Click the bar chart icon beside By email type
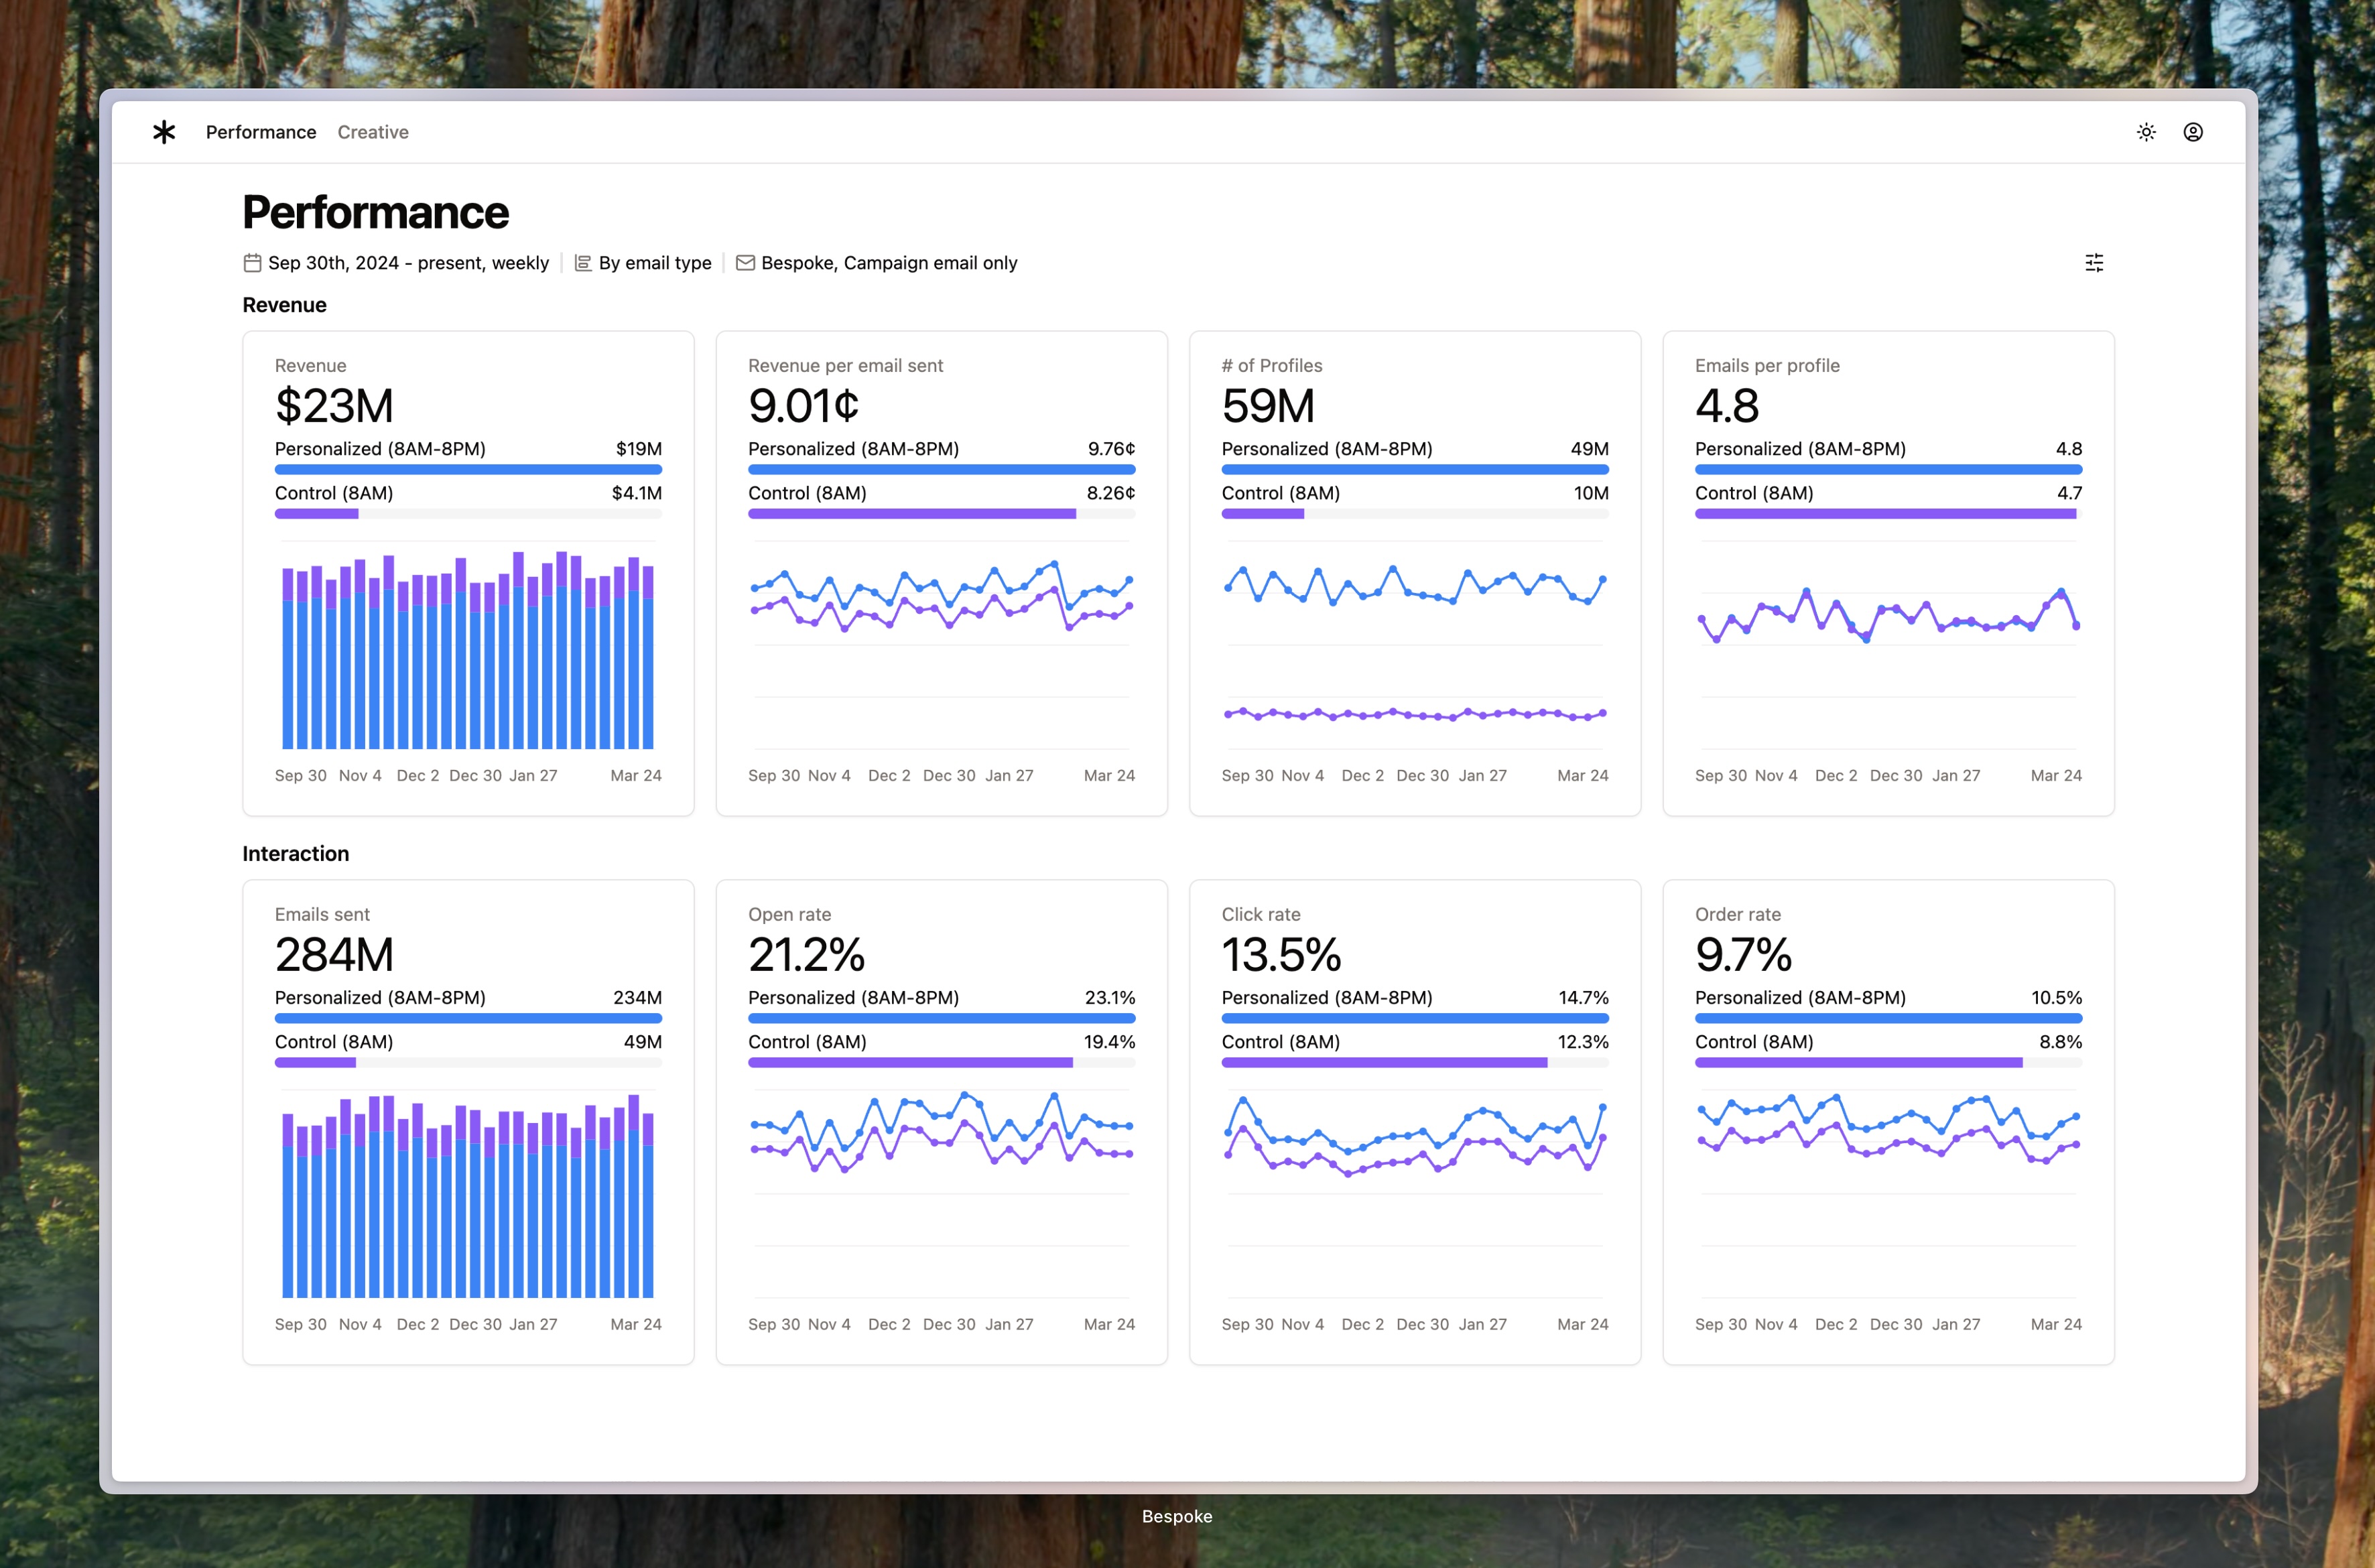This screenshot has height=1568, width=2375. tap(583, 263)
